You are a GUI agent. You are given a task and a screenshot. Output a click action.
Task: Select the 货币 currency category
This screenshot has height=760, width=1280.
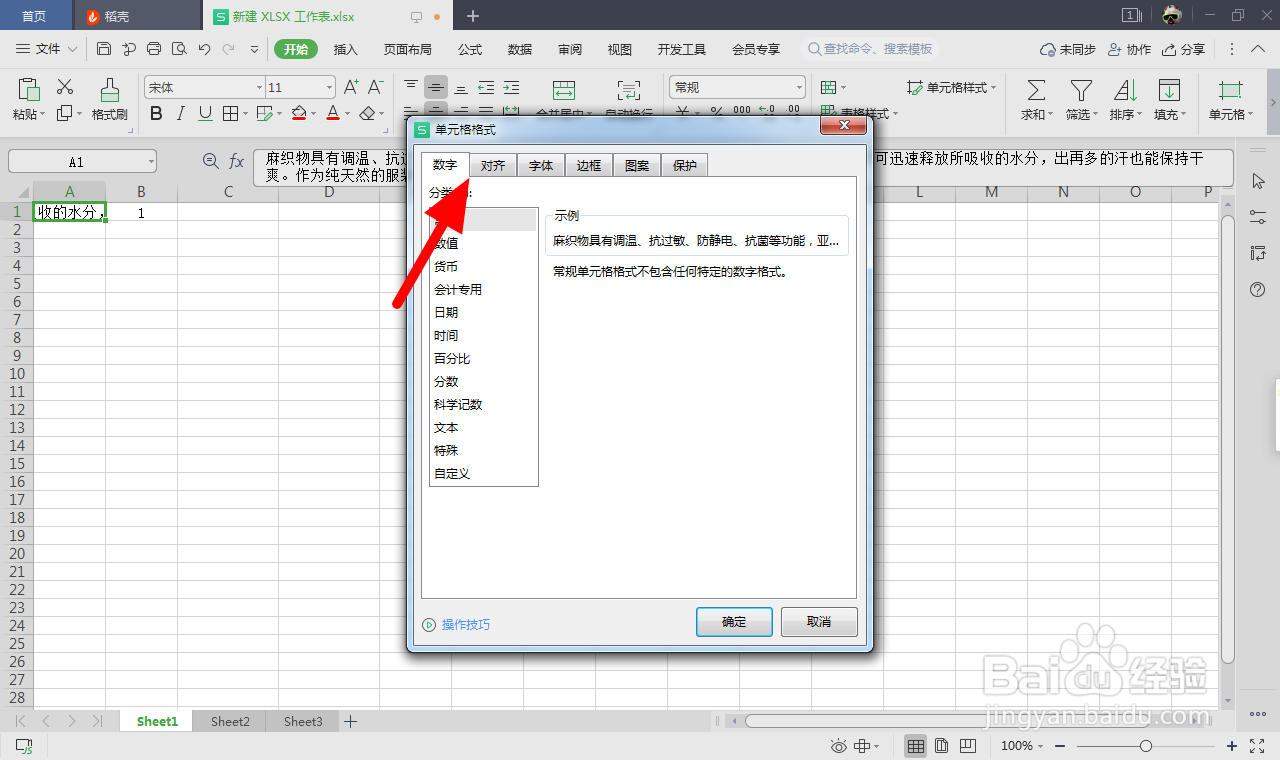pyautogui.click(x=447, y=266)
